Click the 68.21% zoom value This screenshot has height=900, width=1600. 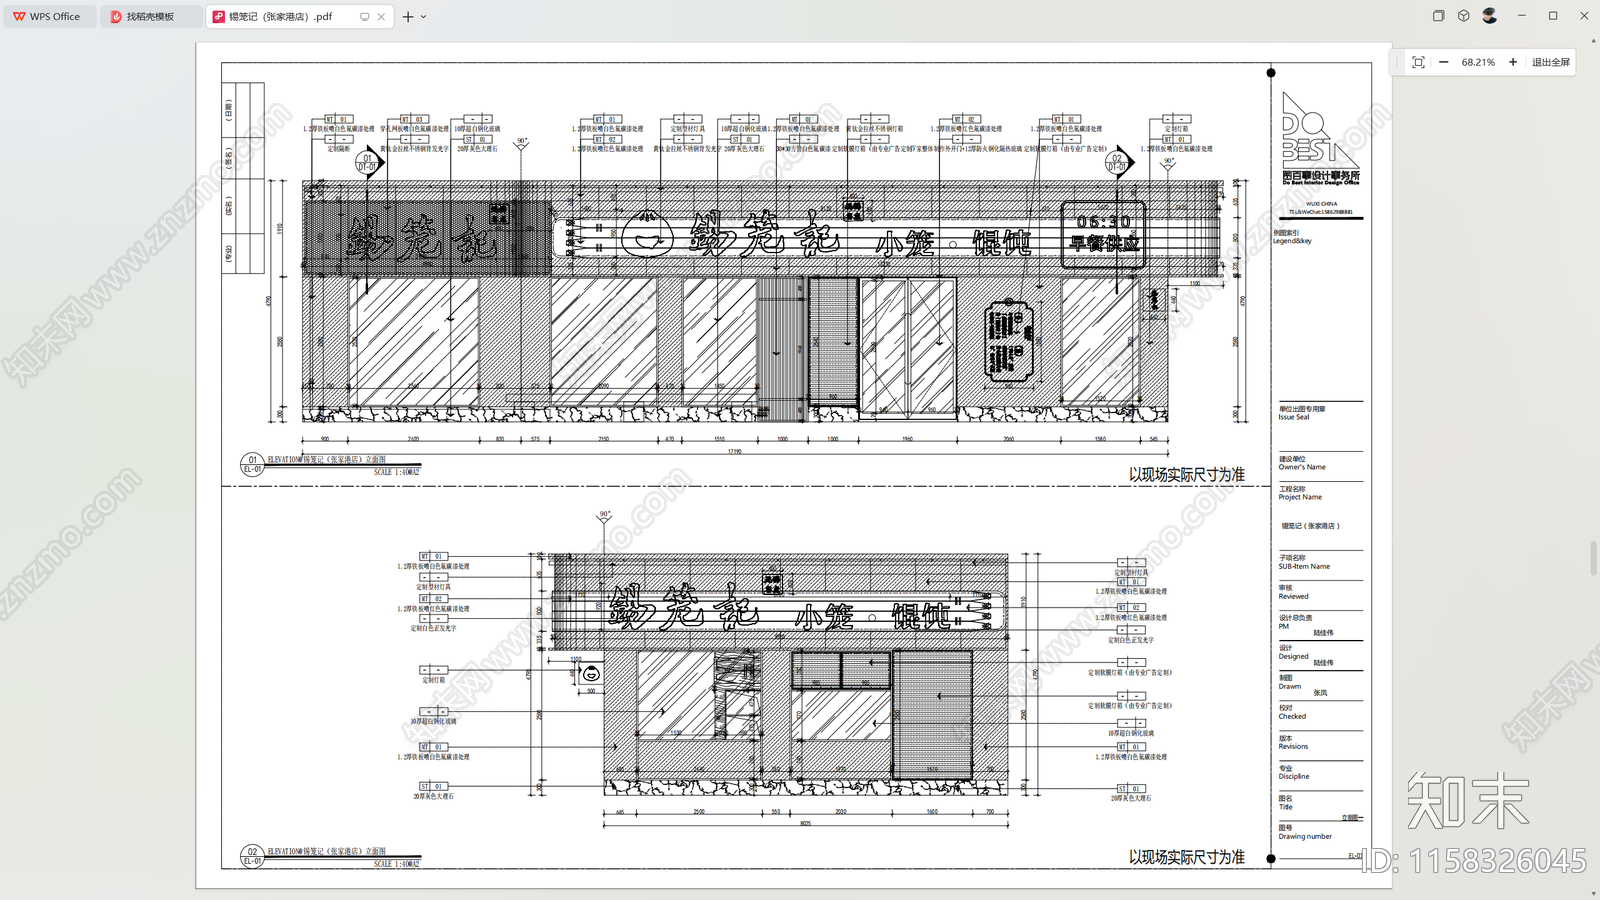coord(1478,62)
